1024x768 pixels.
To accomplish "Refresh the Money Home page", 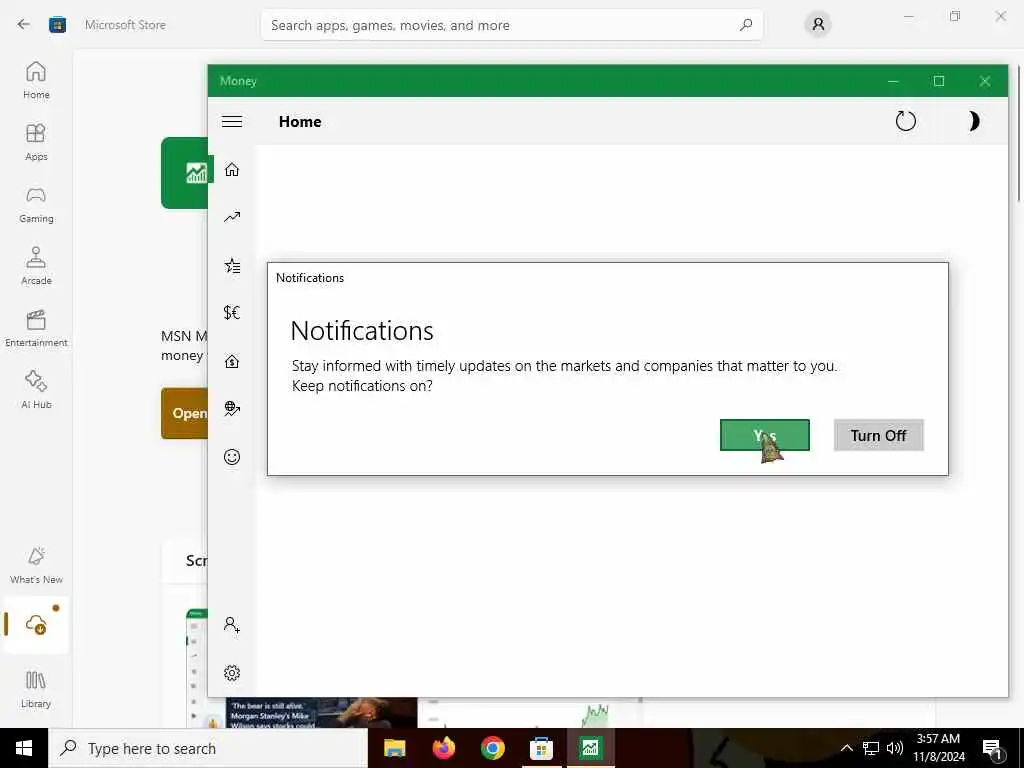I will click(x=905, y=121).
